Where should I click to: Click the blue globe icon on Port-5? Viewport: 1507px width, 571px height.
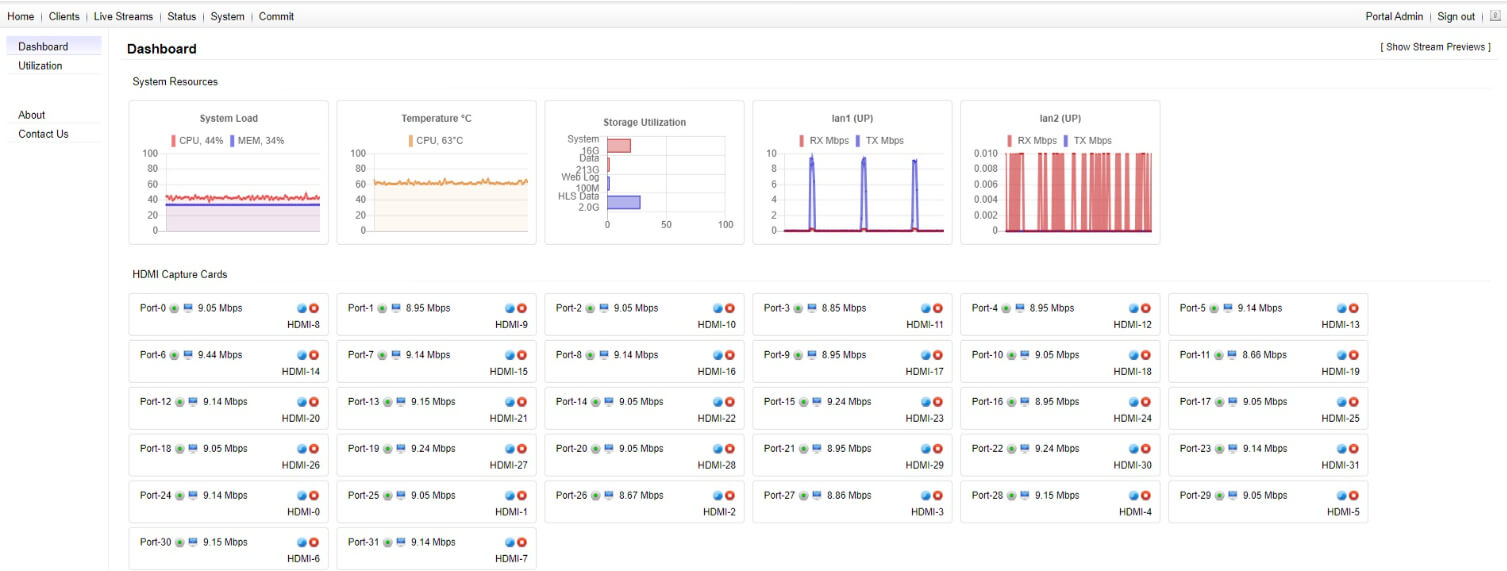(1342, 309)
